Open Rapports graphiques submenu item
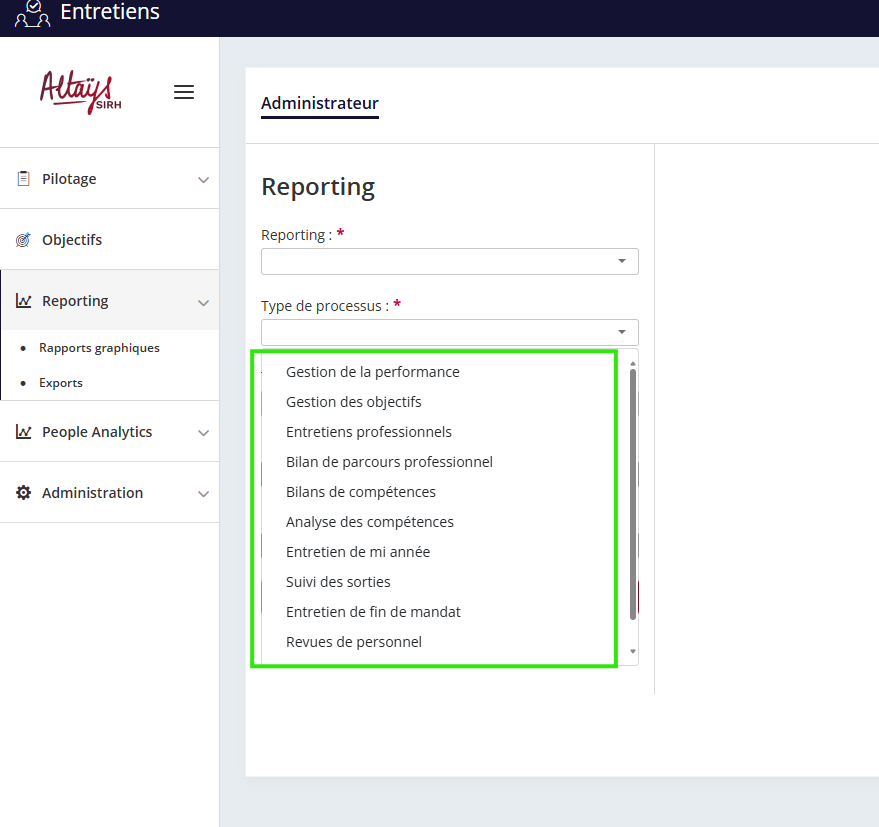The height and width of the screenshot is (827, 879). (99, 348)
